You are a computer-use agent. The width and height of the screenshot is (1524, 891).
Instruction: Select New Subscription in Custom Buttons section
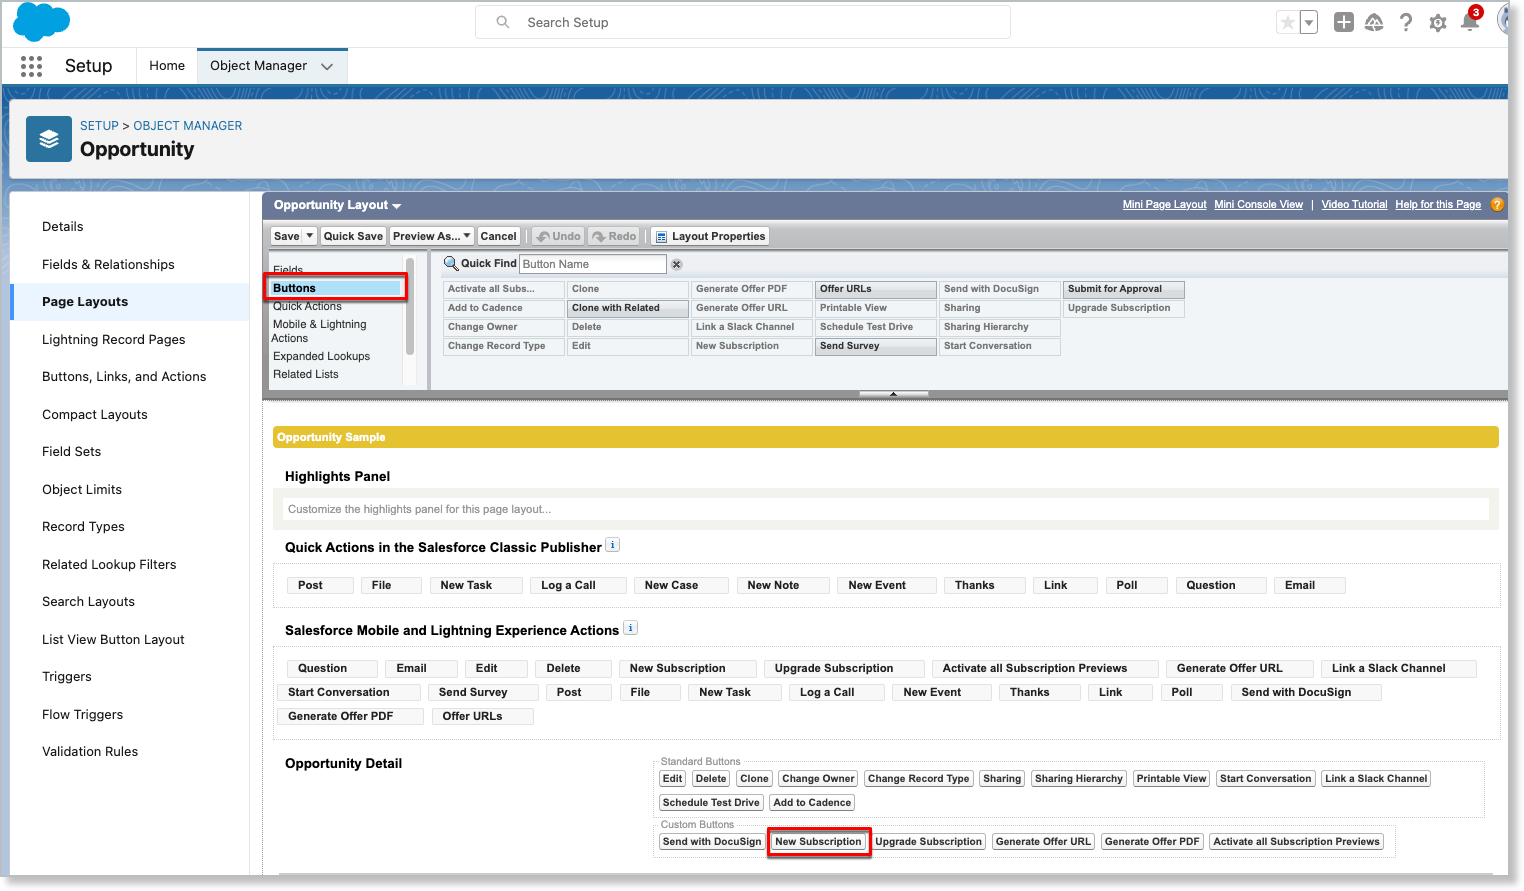818,842
